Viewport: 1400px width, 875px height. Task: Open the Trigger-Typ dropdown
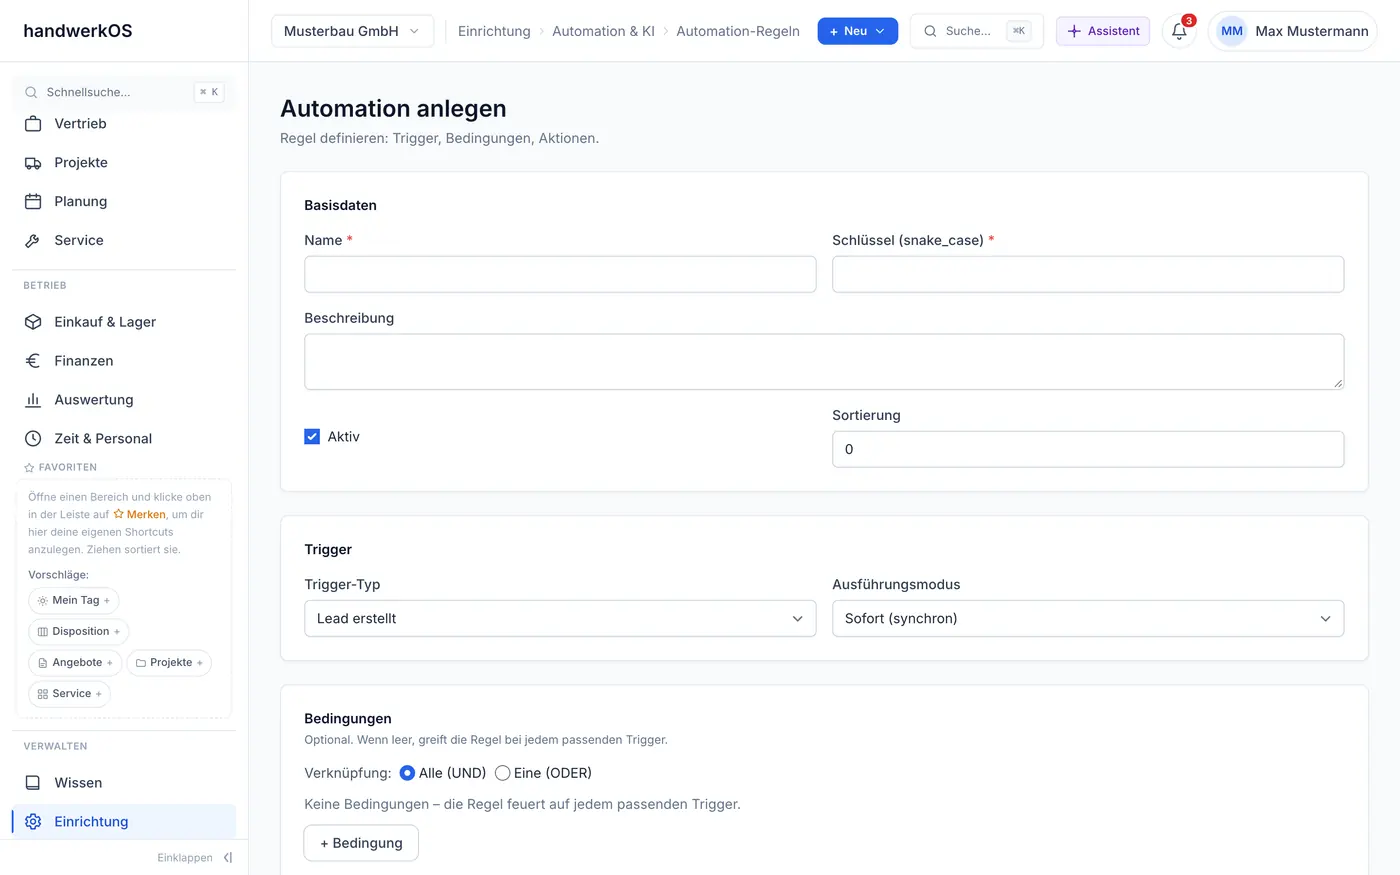tap(560, 619)
